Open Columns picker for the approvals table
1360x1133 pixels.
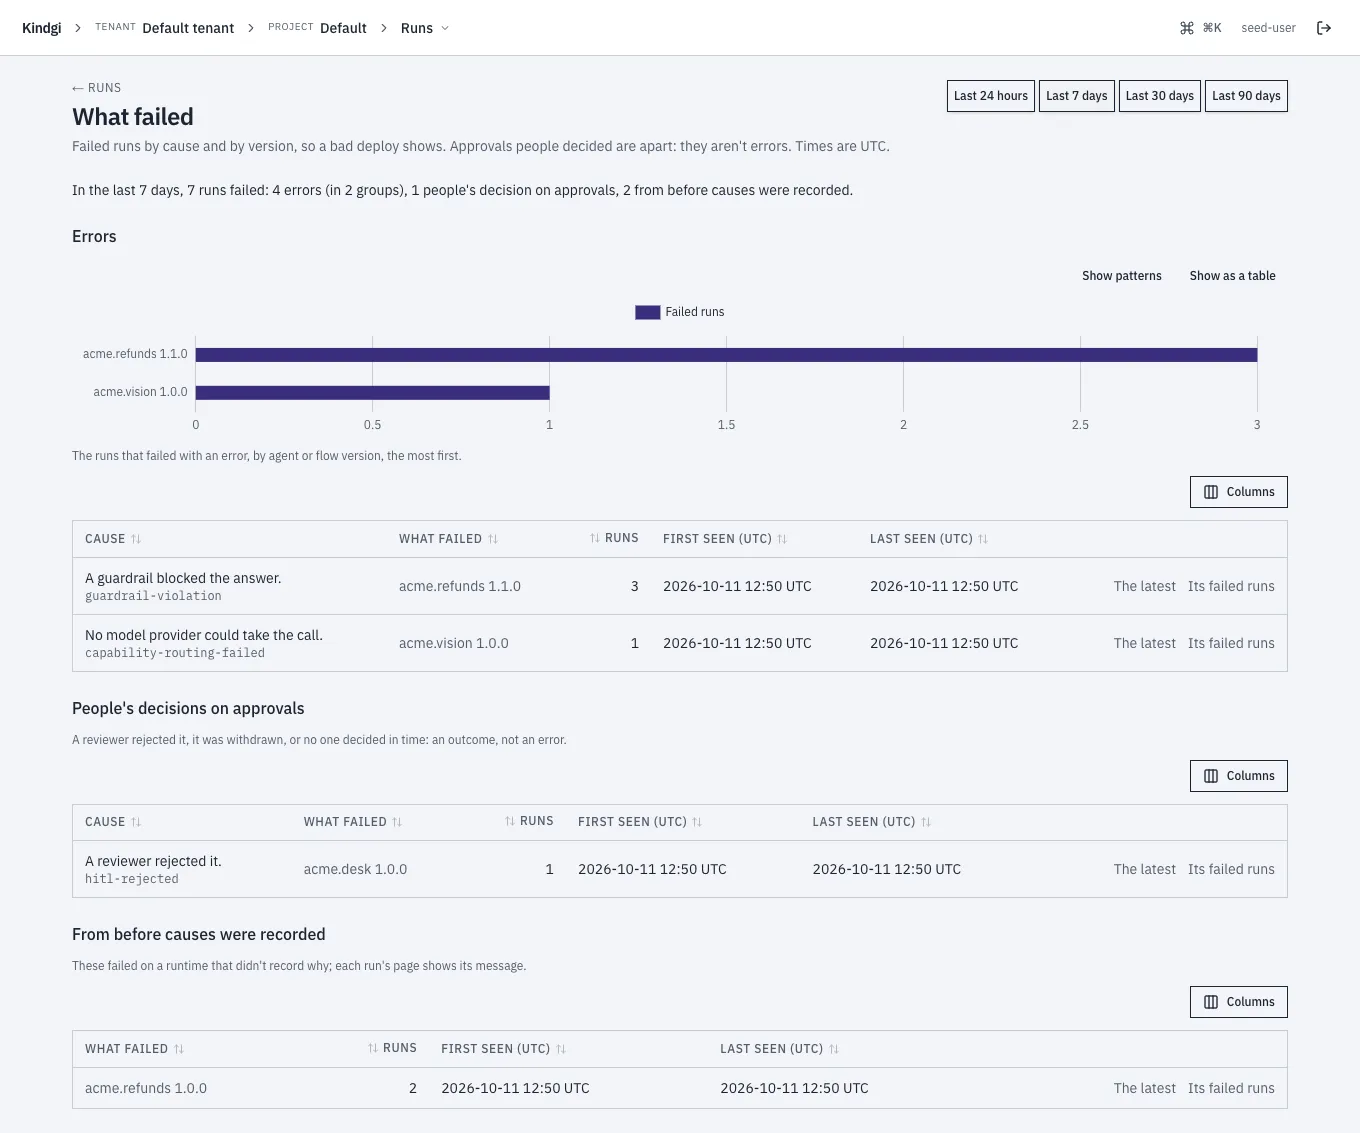point(1238,776)
